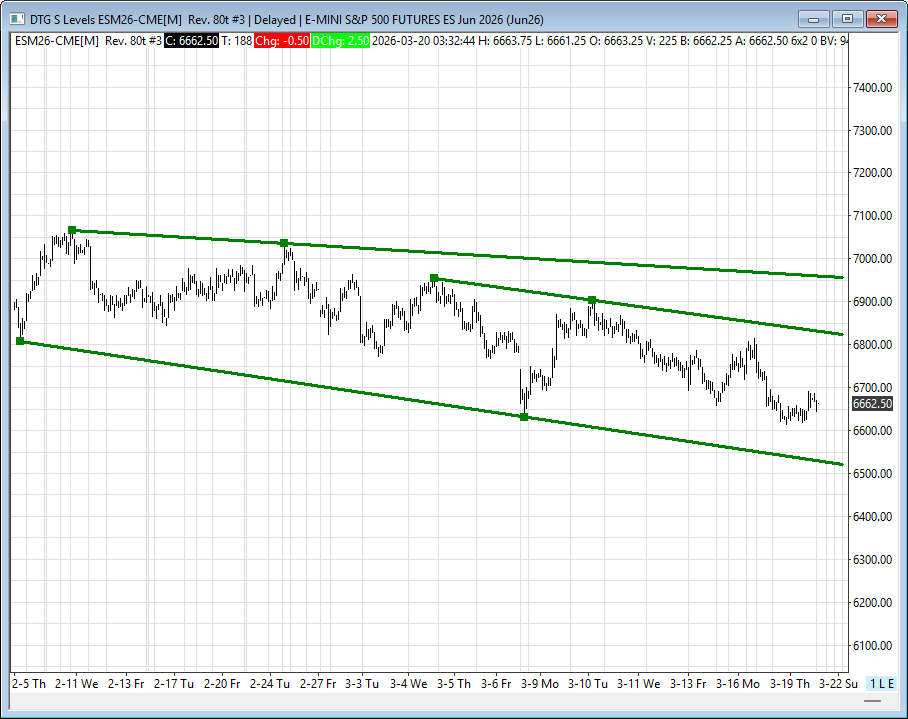
Task: Select the middle trendline anchor at the 3-10 high
Action: pyautogui.click(x=592, y=300)
